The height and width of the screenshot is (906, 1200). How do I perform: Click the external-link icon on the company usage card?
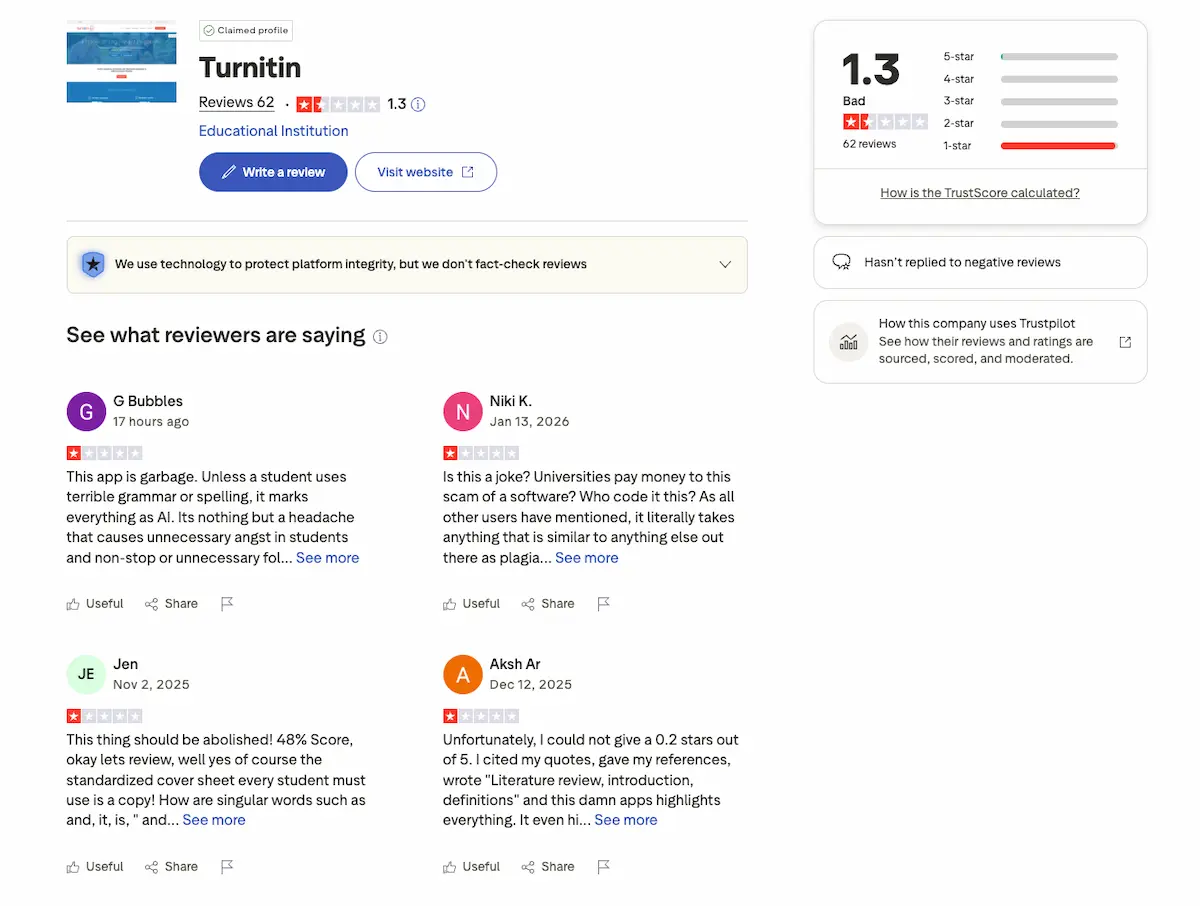(1125, 341)
